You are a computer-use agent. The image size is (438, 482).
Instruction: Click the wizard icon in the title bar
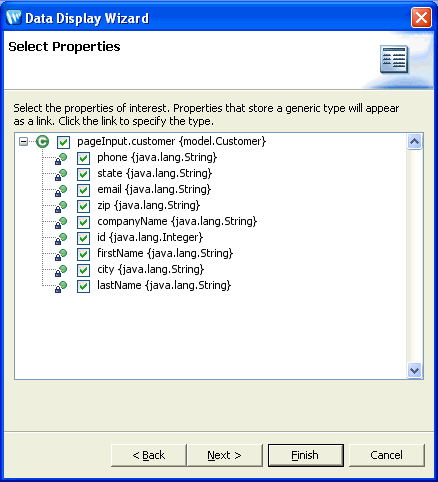pyautogui.click(x=14, y=18)
